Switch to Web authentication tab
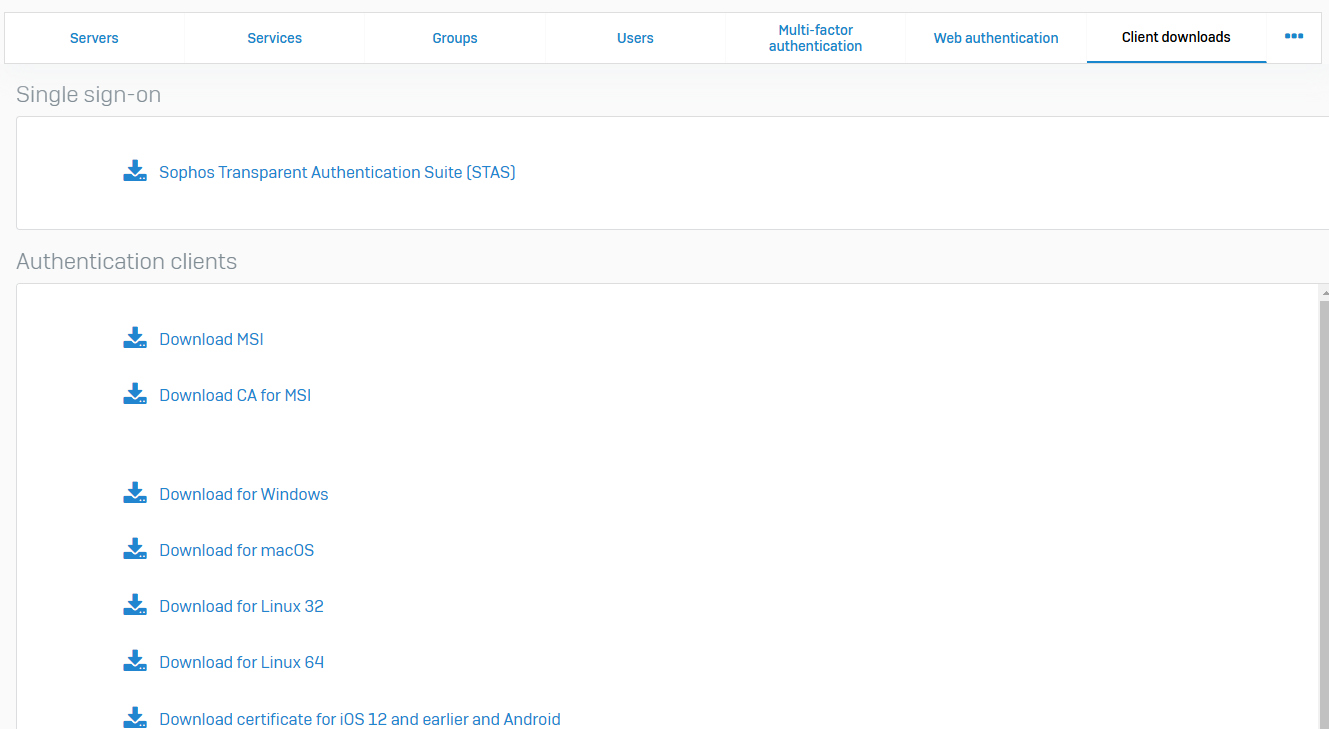 996,38
